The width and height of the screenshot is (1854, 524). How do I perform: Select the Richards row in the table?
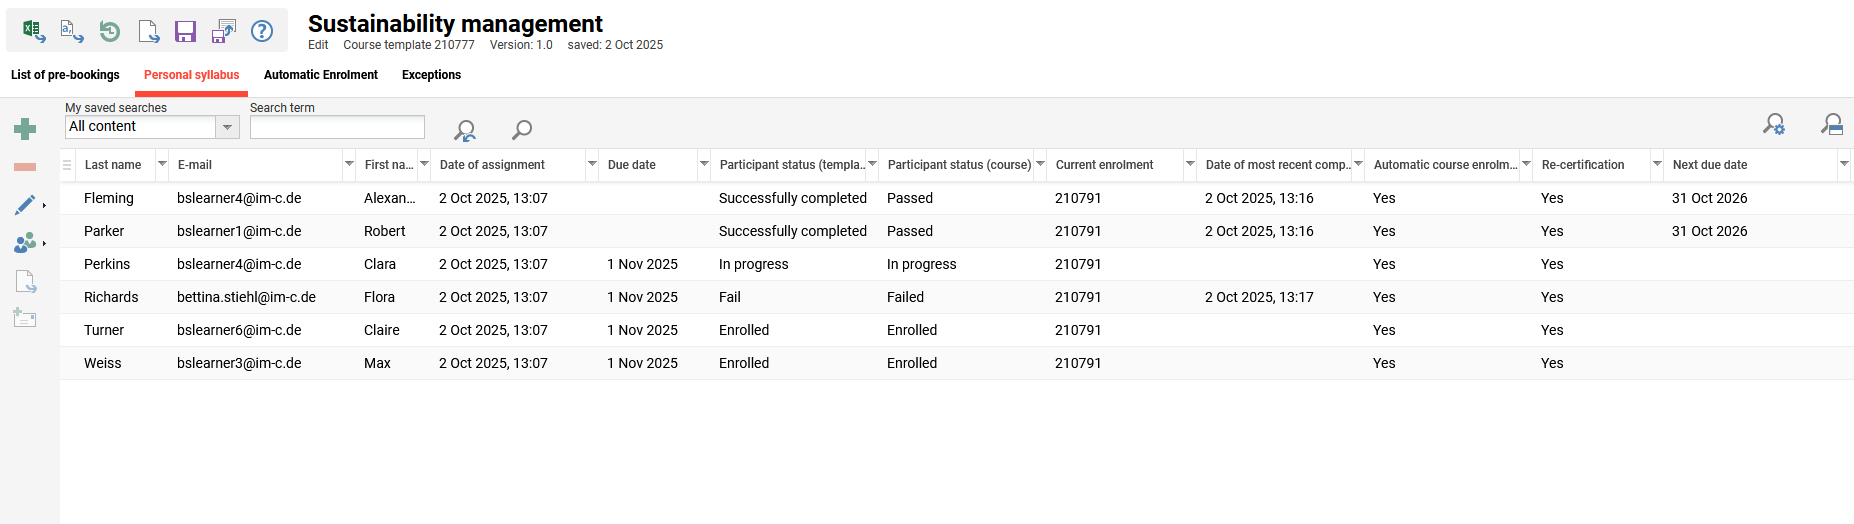(111, 297)
